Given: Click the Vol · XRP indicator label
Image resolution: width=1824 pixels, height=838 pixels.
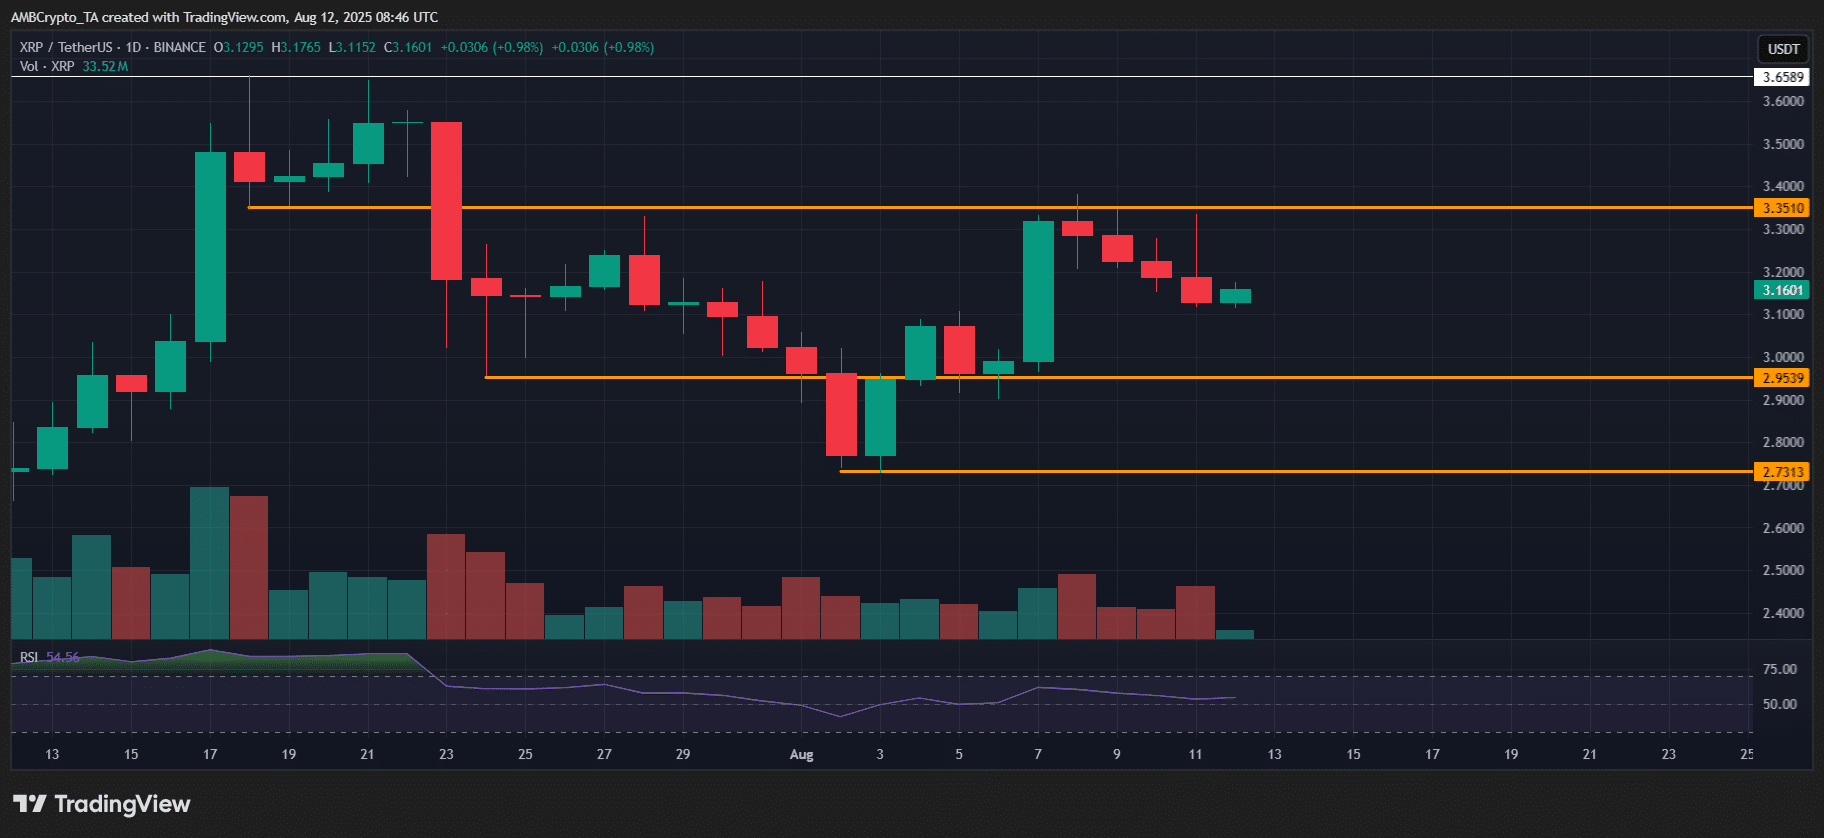Looking at the screenshot, I should (47, 66).
